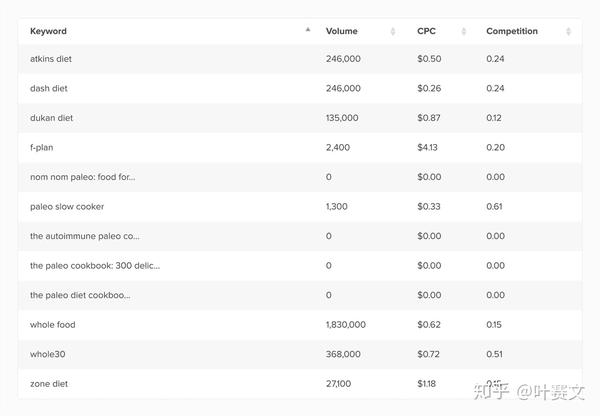The height and width of the screenshot is (416, 600).
Task: Click the Keyword column header
Action: coord(48,31)
